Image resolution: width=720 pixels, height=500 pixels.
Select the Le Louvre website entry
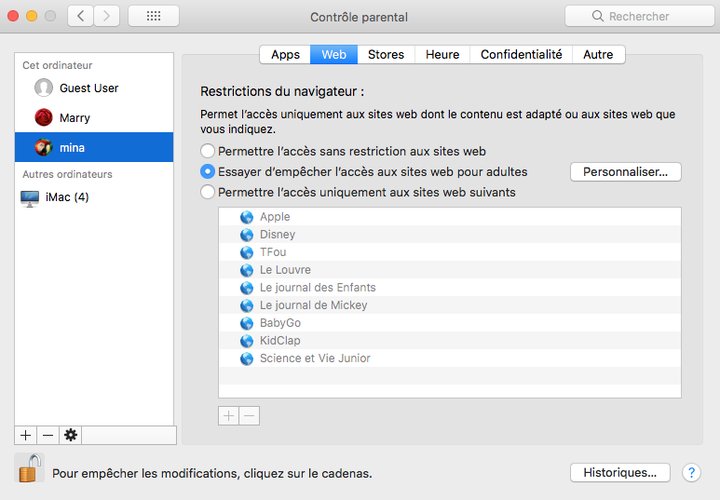click(450, 270)
